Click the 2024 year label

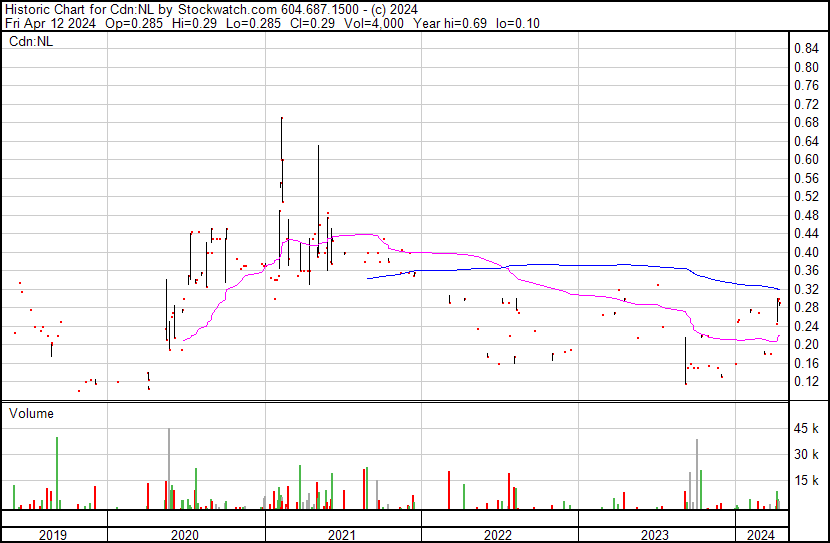pyautogui.click(x=761, y=535)
